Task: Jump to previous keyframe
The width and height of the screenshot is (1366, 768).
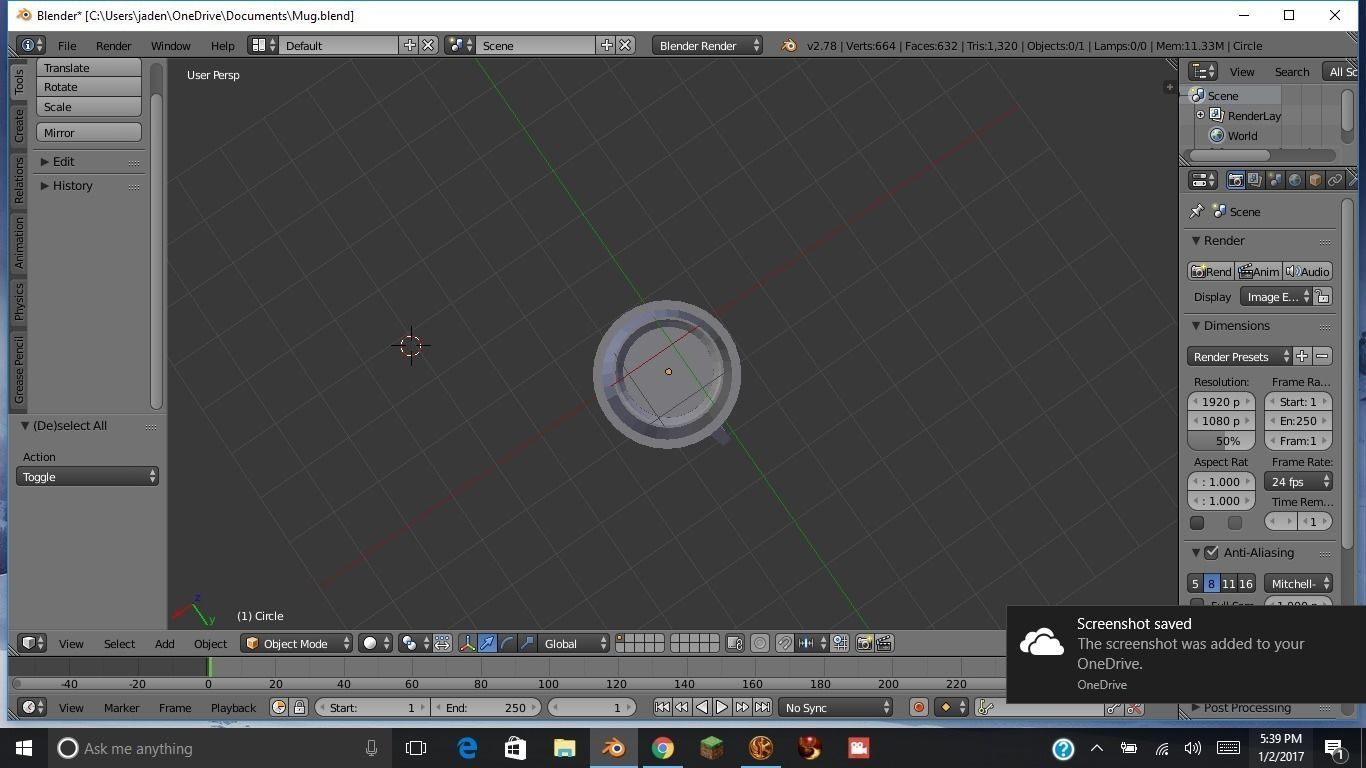Action: 682,707
